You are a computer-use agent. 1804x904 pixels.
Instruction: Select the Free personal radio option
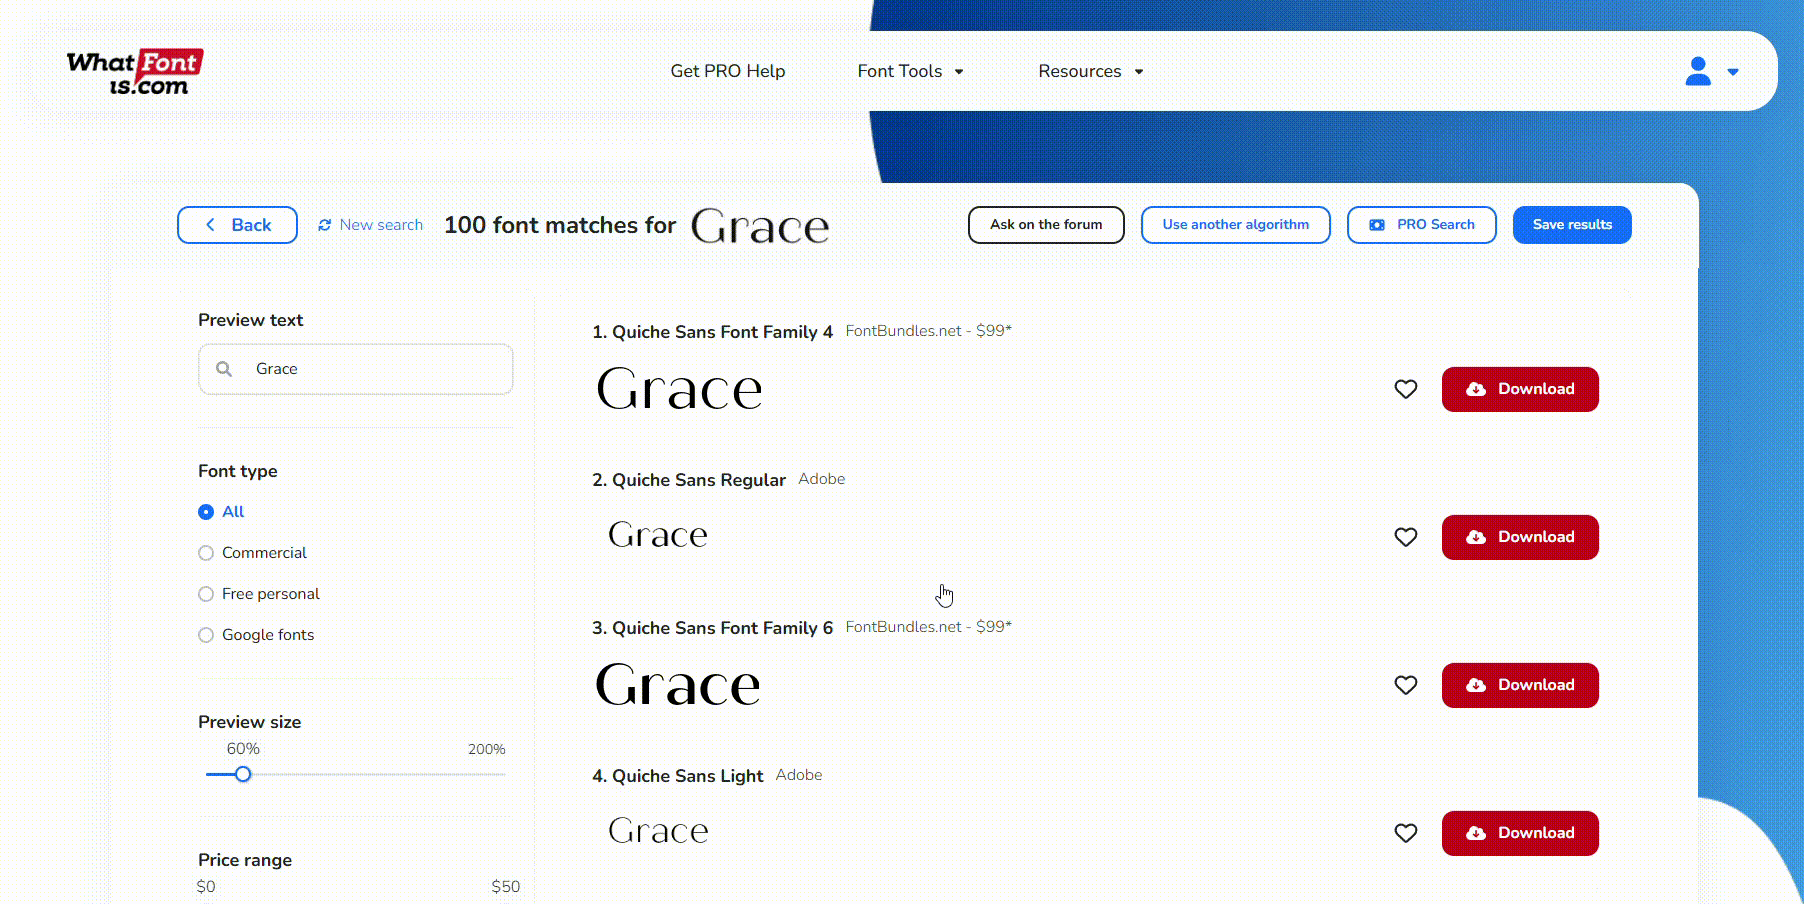point(206,594)
